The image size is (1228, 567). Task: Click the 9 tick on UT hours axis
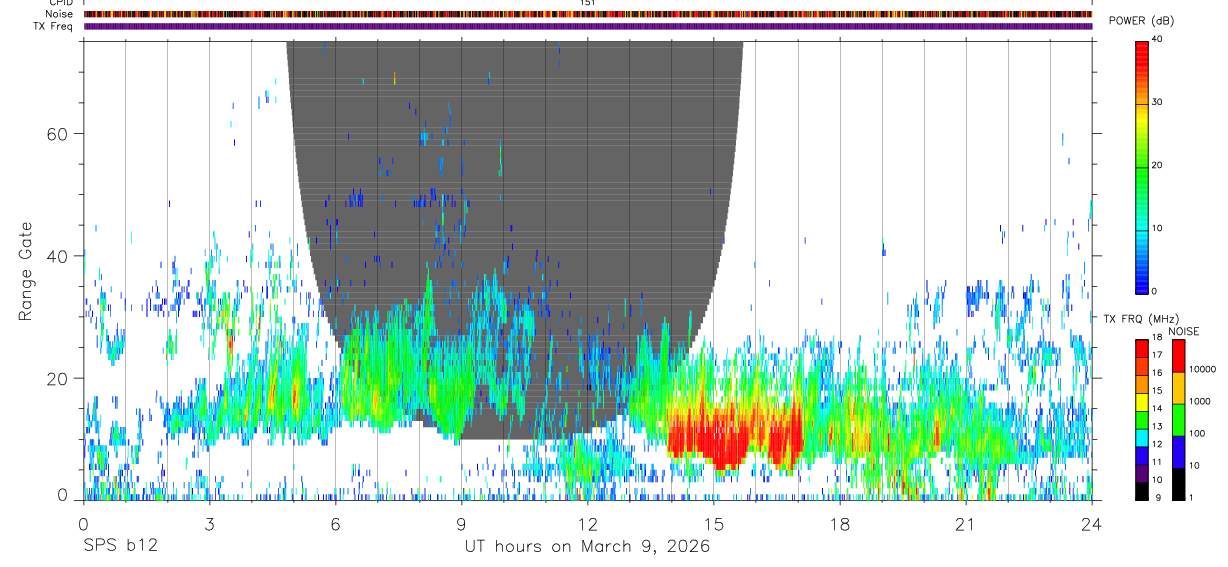pos(461,523)
